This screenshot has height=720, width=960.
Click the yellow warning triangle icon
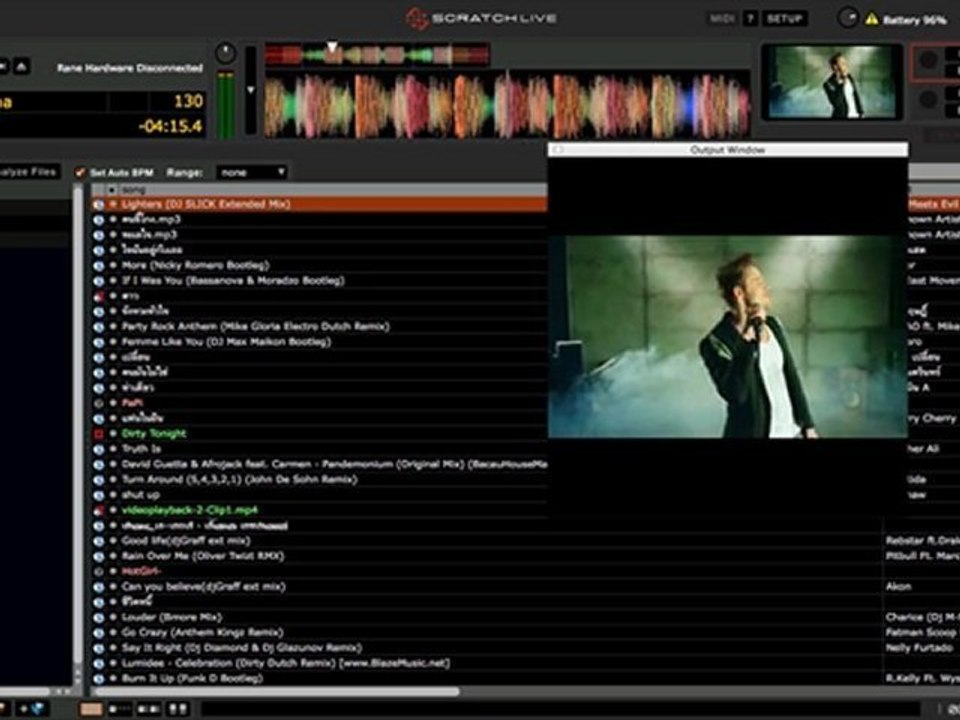tap(871, 19)
